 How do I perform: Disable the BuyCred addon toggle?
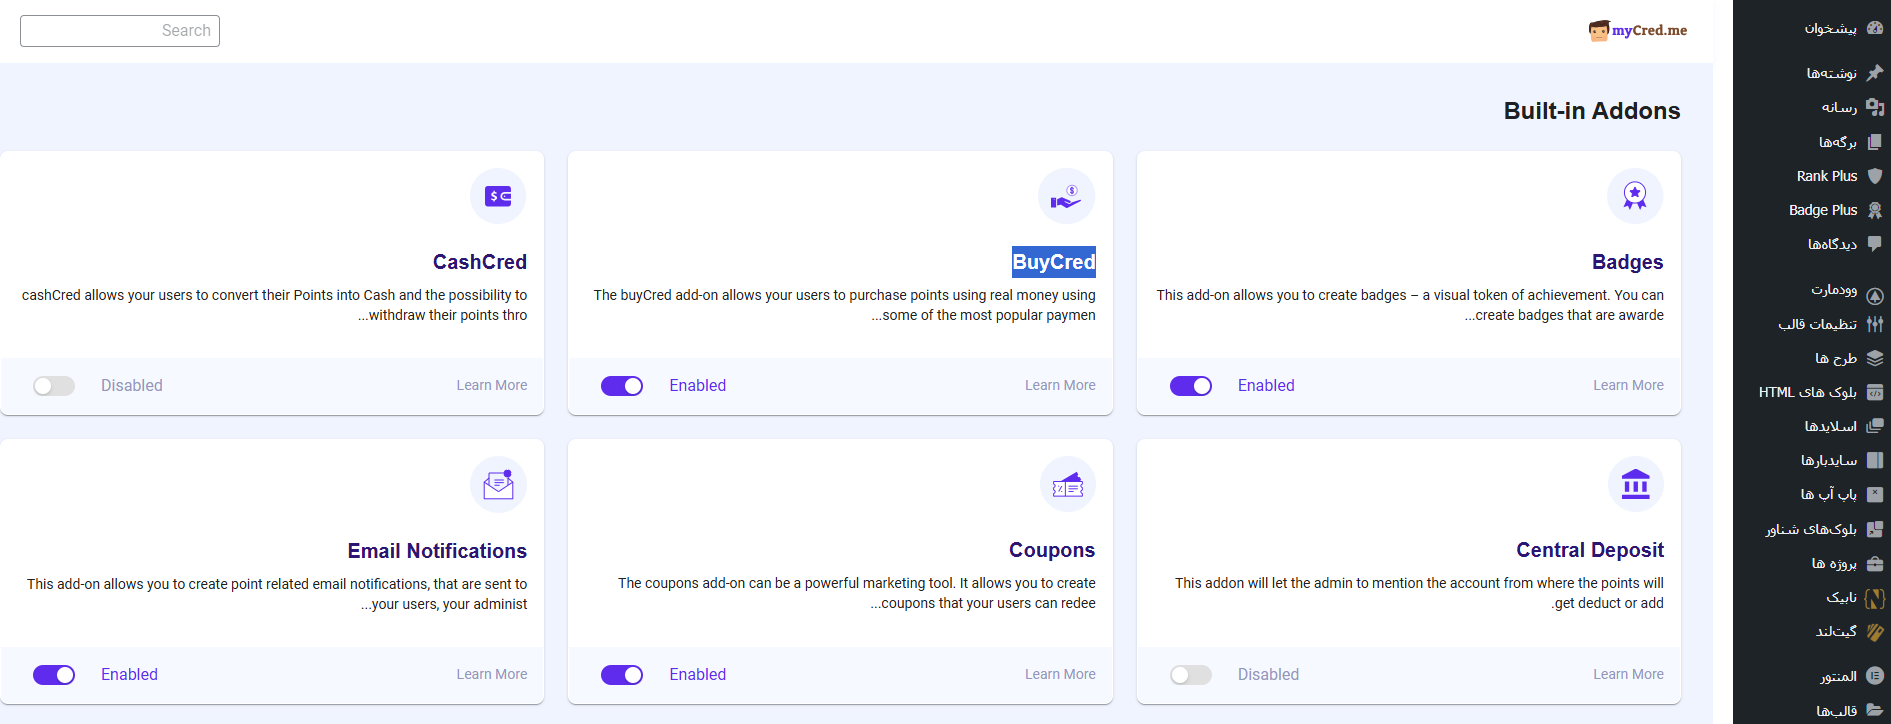622,386
